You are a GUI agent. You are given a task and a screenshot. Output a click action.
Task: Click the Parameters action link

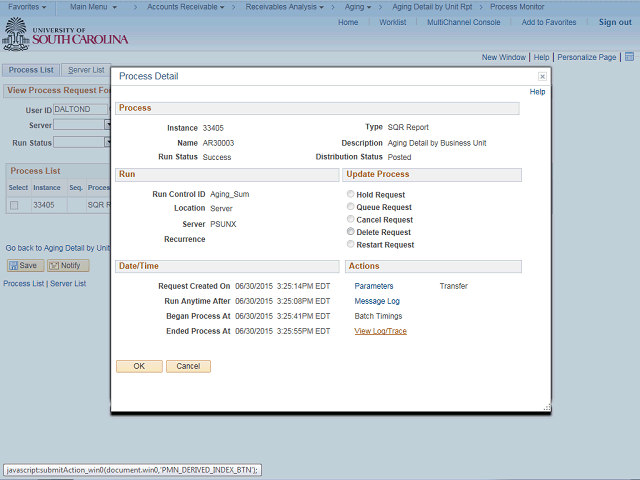click(374, 286)
